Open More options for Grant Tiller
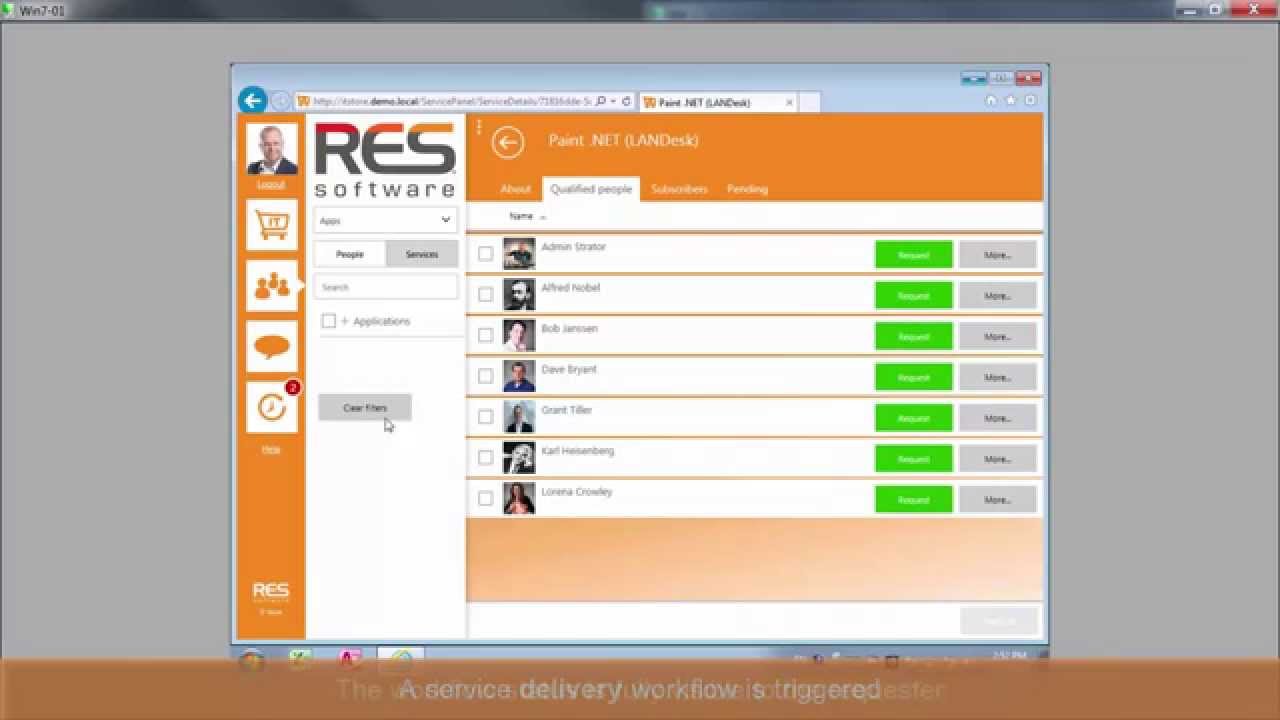Viewport: 1280px width, 720px height. [997, 418]
